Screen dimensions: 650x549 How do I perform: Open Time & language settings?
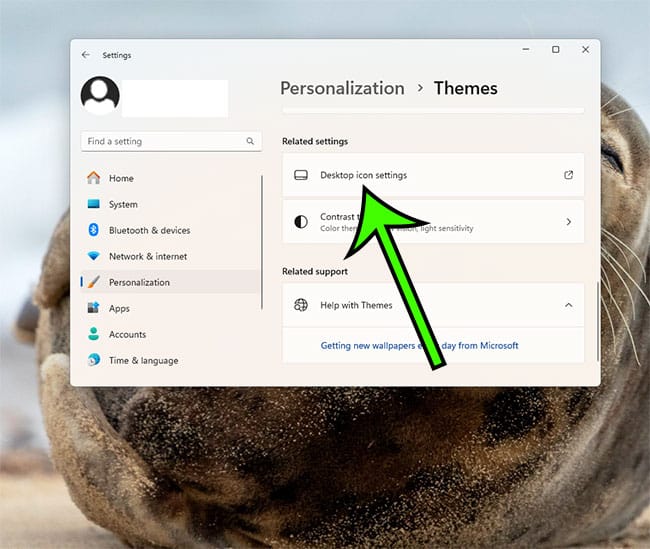click(x=170, y=360)
